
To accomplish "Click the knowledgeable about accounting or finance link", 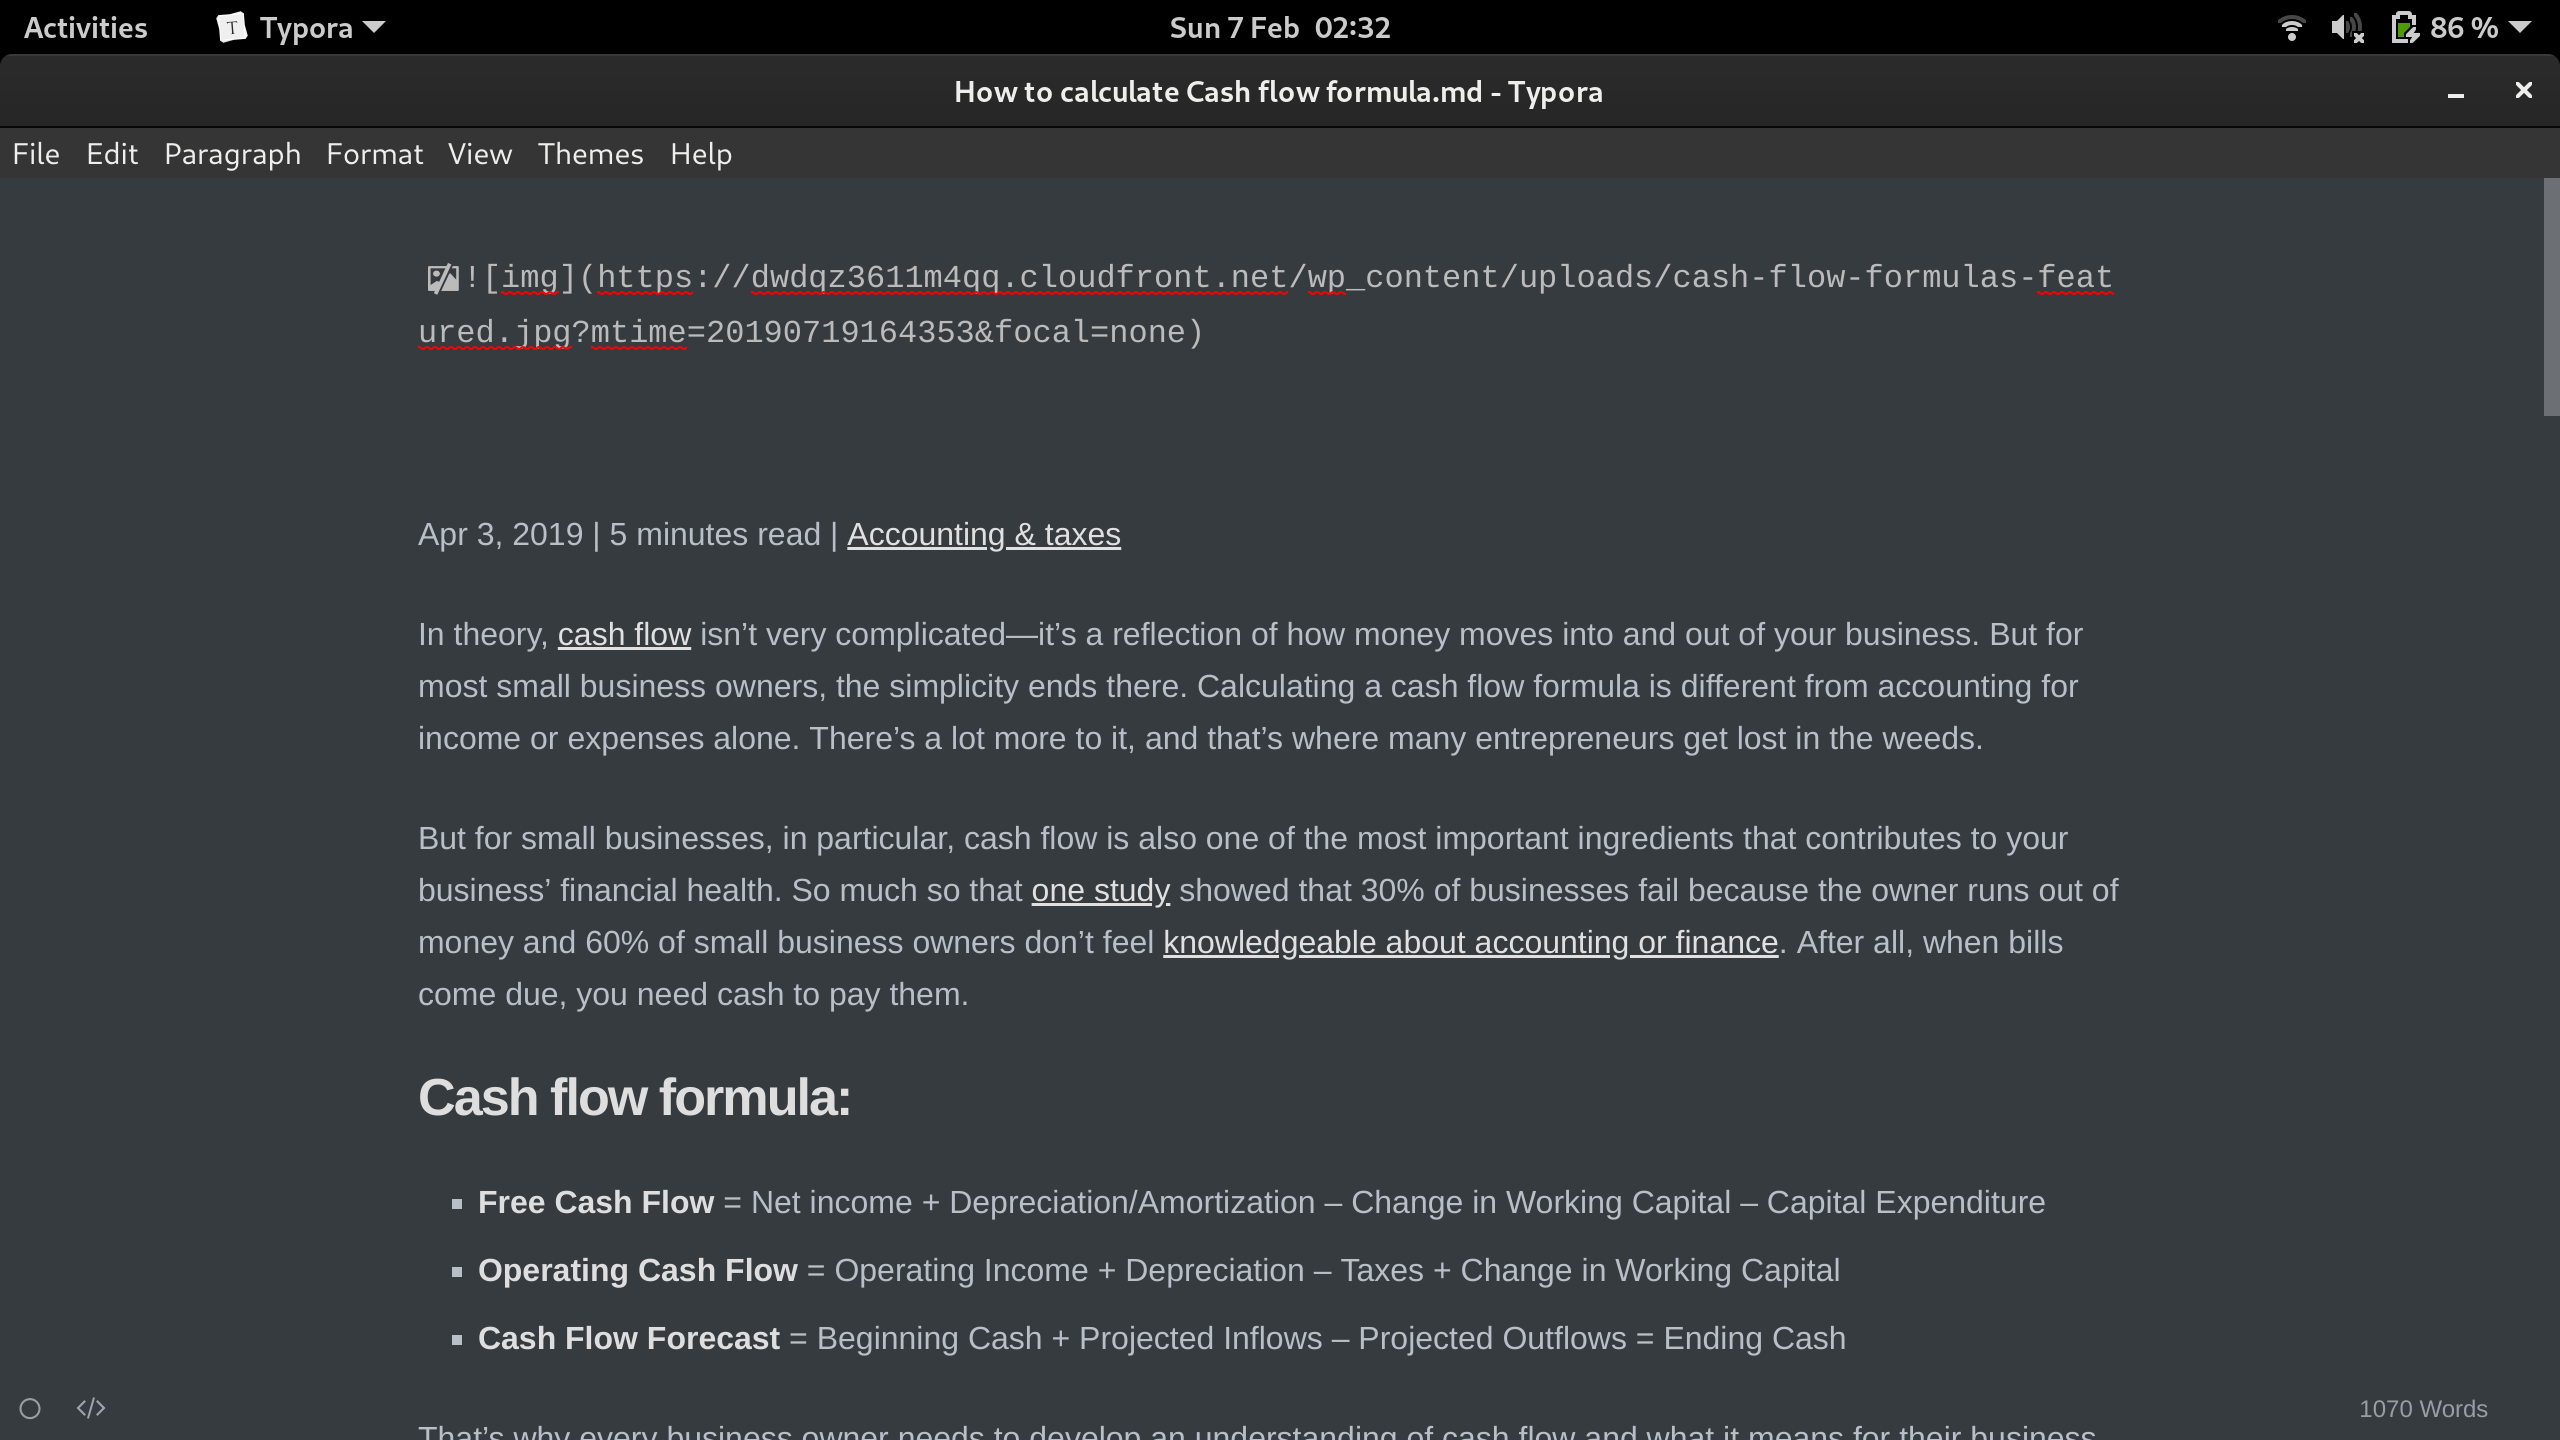I will click(x=1468, y=941).
